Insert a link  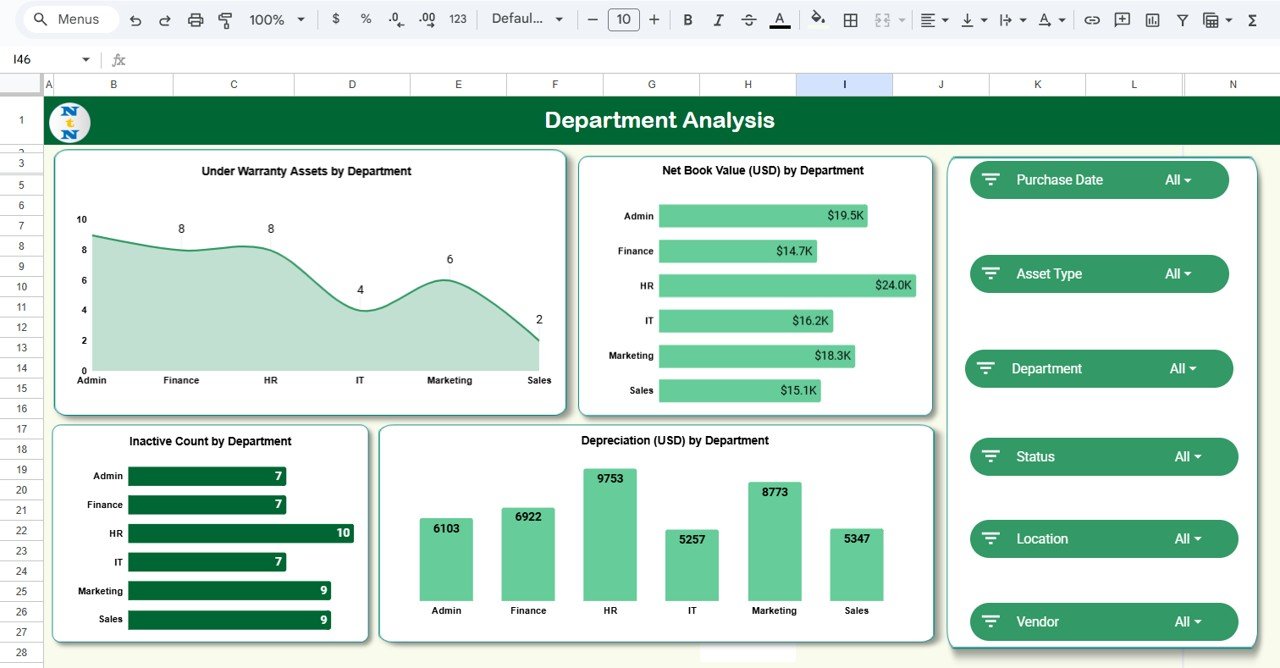coord(1092,19)
